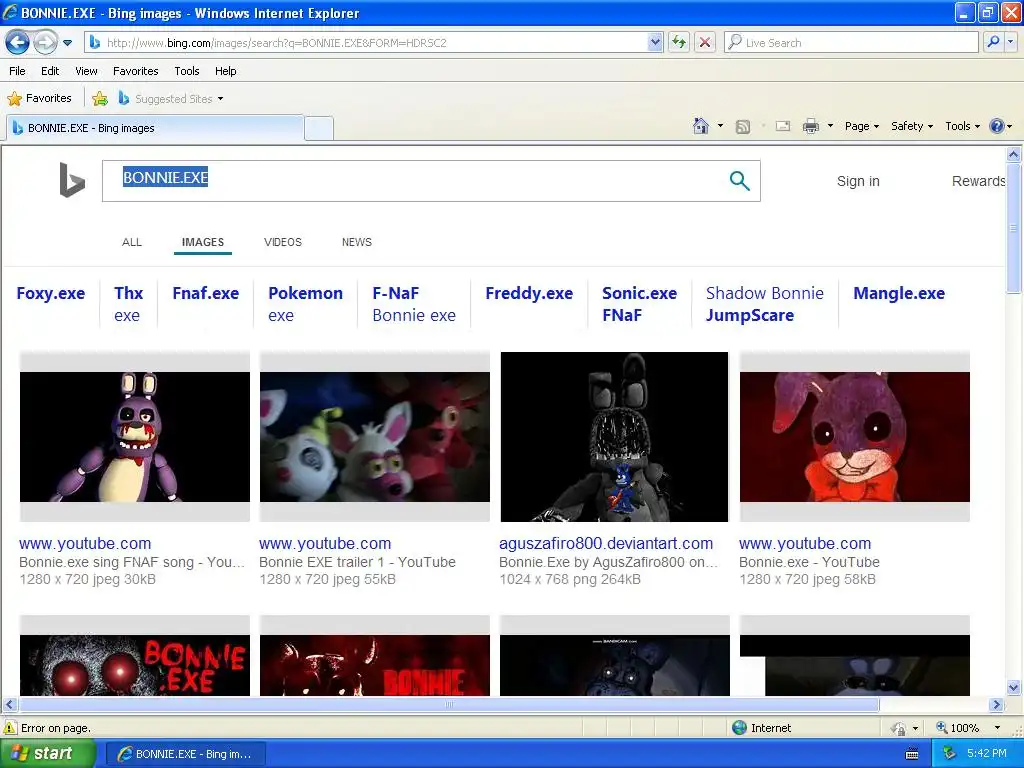Click the Thx exe related search
1024x768 pixels.
[128, 304]
